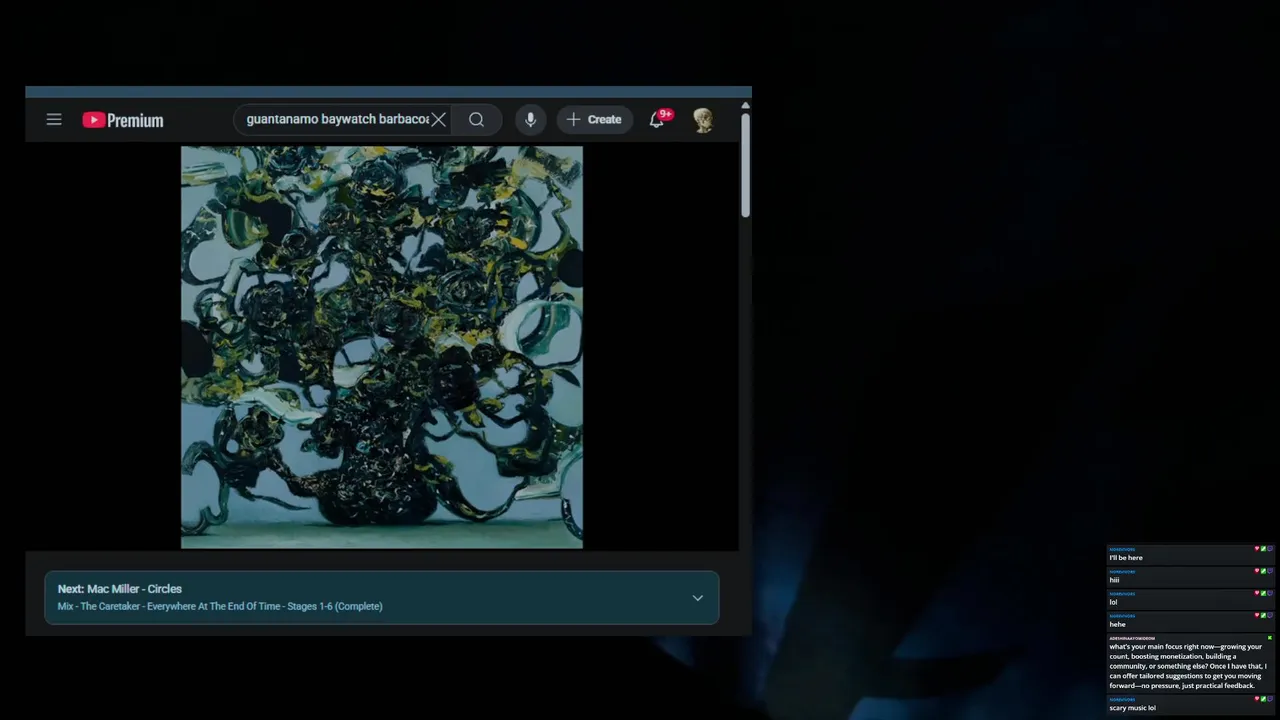The width and height of the screenshot is (1280, 720).
Task: Click the 'Next: Mac Miller - Circles' title
Action: pos(120,589)
